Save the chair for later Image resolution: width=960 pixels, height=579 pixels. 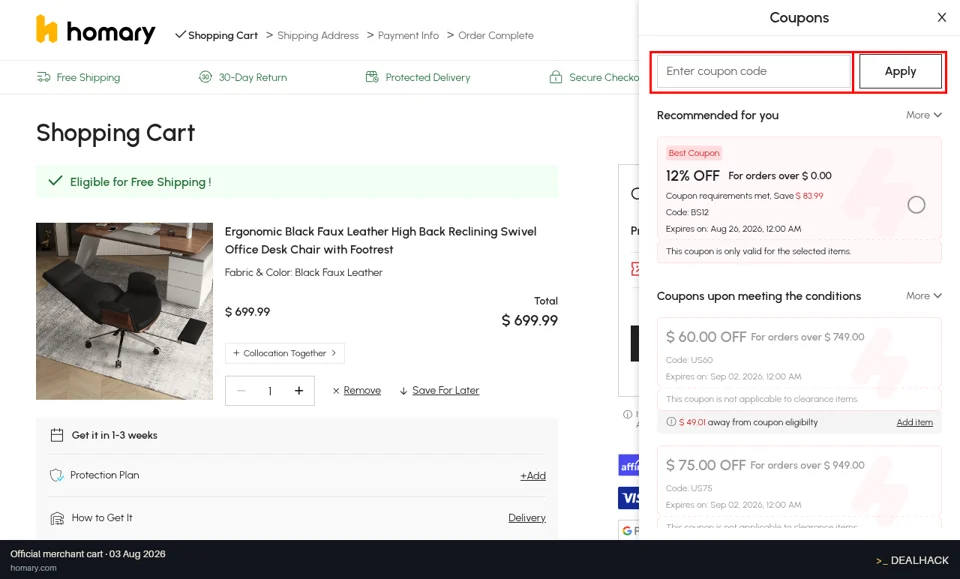pos(446,390)
